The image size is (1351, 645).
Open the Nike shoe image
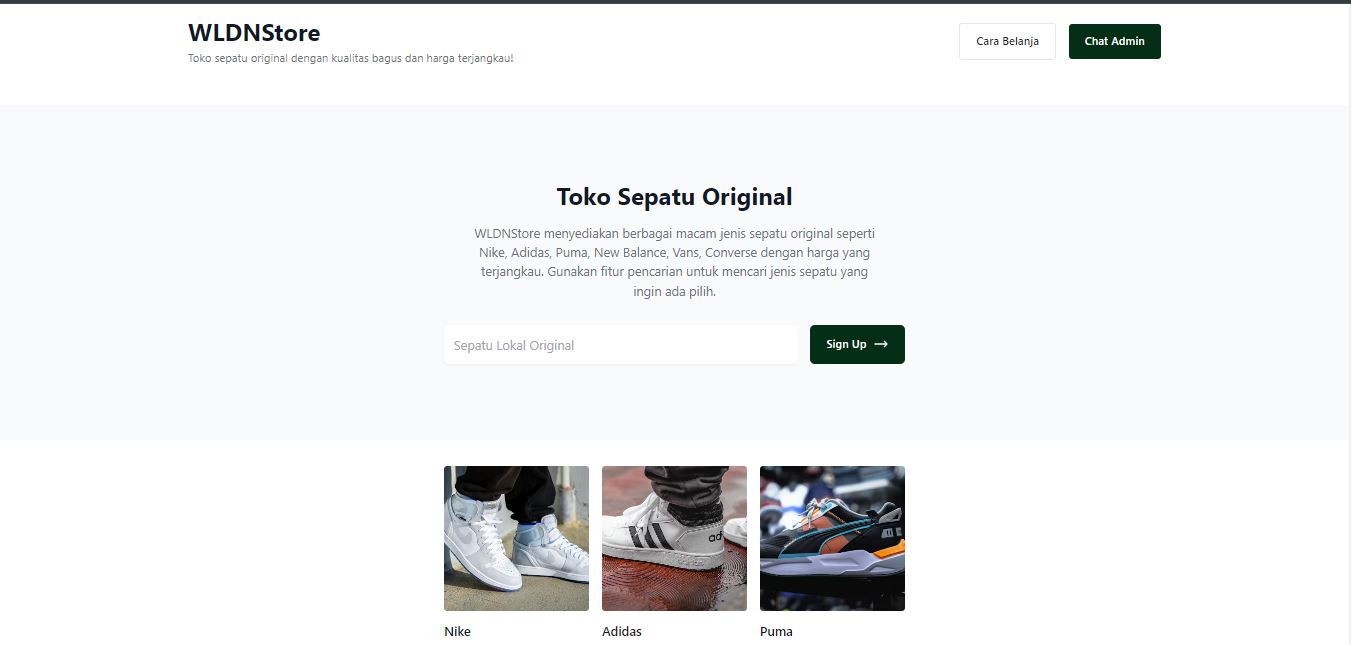(x=516, y=538)
